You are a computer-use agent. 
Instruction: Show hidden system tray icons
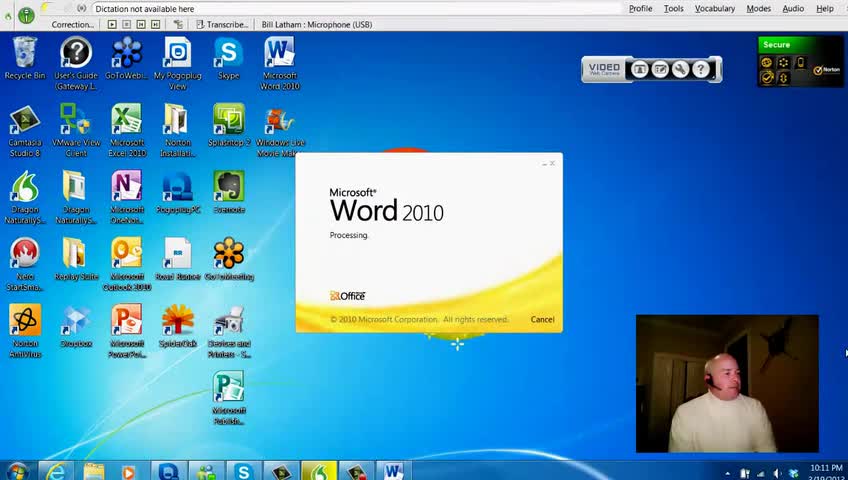[727, 474]
